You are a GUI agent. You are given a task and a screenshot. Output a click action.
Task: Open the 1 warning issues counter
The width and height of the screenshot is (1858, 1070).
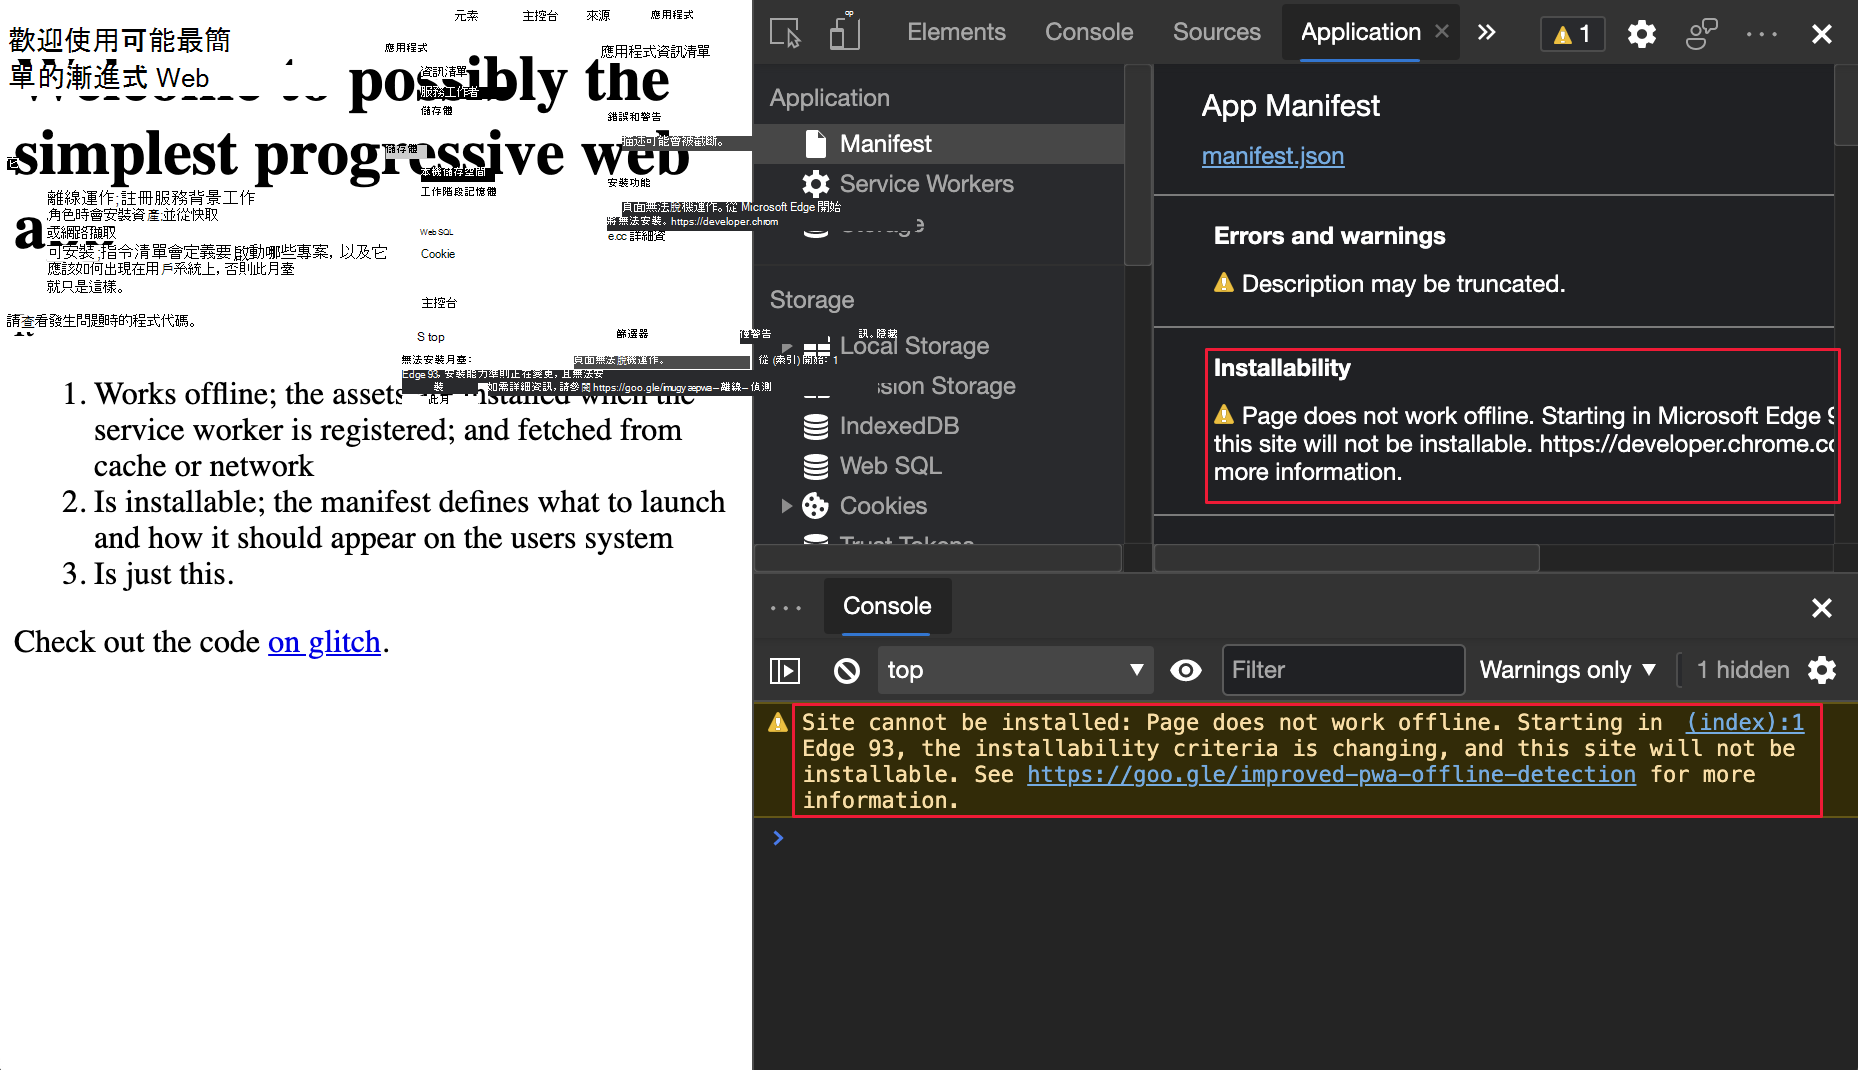(x=1572, y=34)
